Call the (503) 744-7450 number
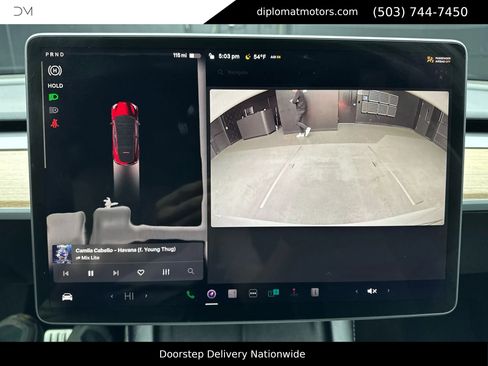 (420, 12)
